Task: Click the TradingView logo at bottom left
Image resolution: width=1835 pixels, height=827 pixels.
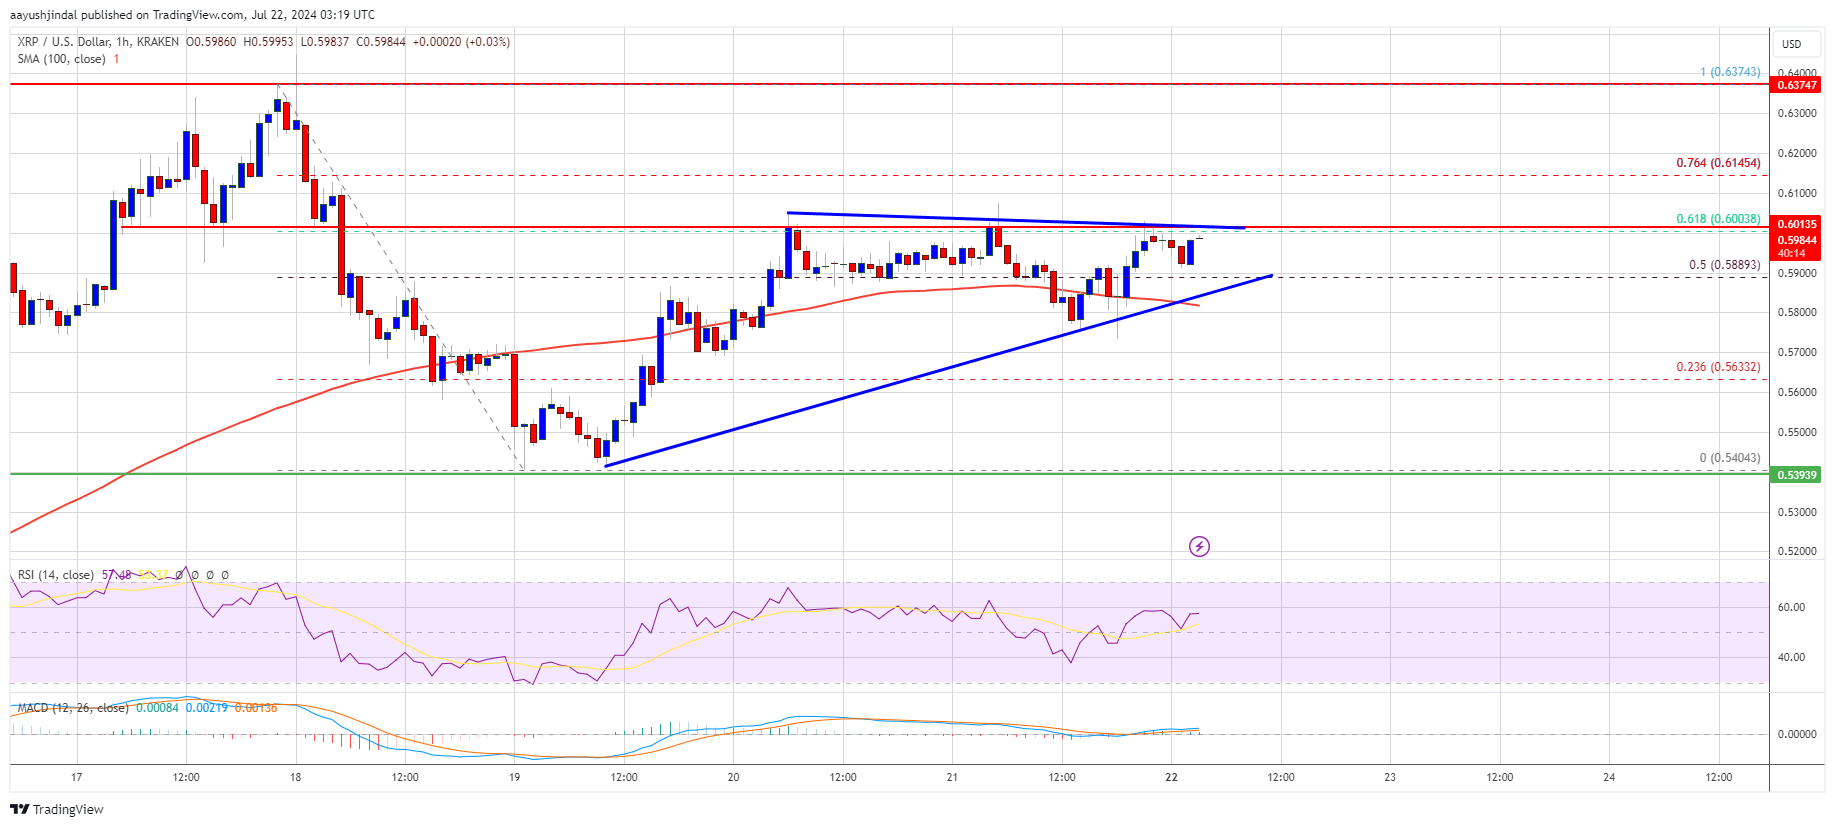Action: [x=57, y=809]
